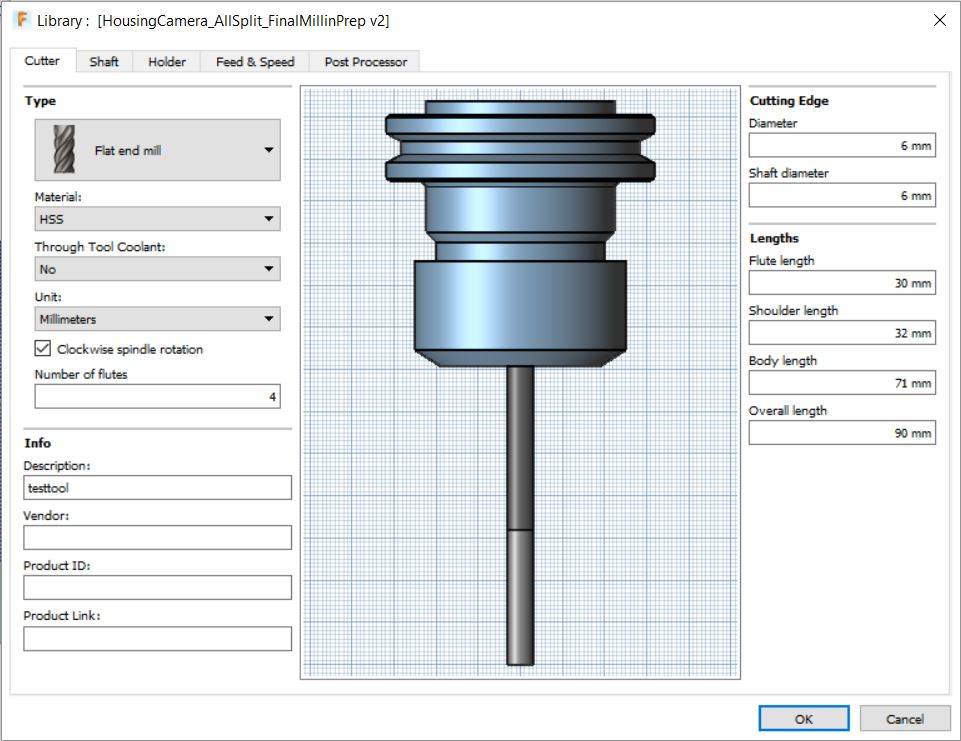The image size is (961, 741).
Task: Click the Shoulder length field
Action: [842, 333]
